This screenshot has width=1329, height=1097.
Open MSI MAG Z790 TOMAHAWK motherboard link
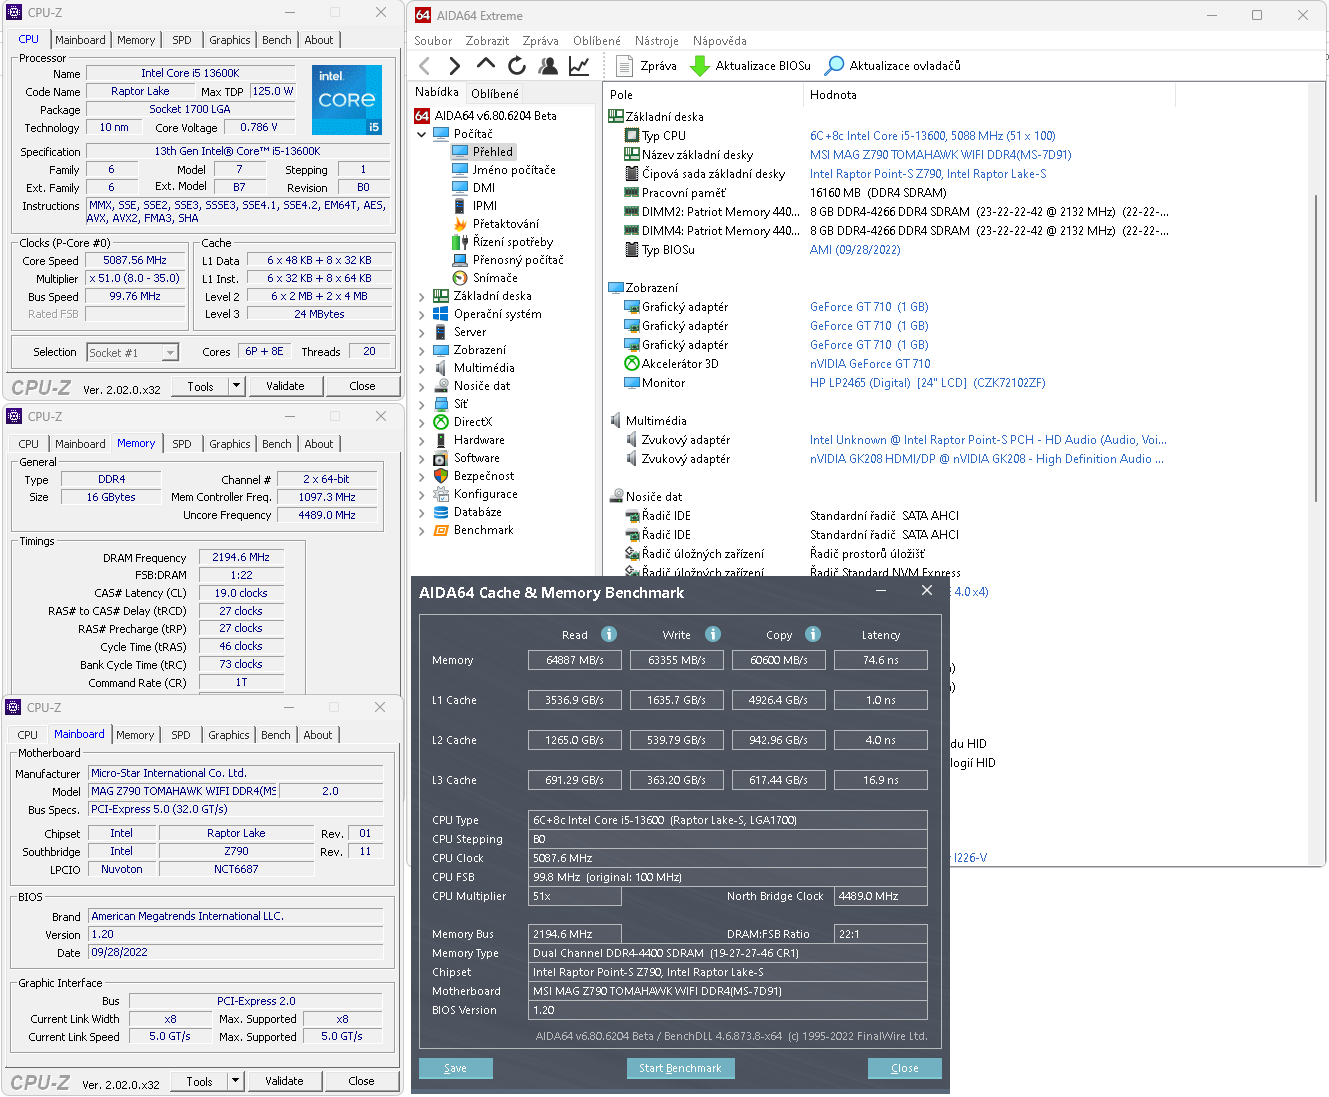(940, 155)
